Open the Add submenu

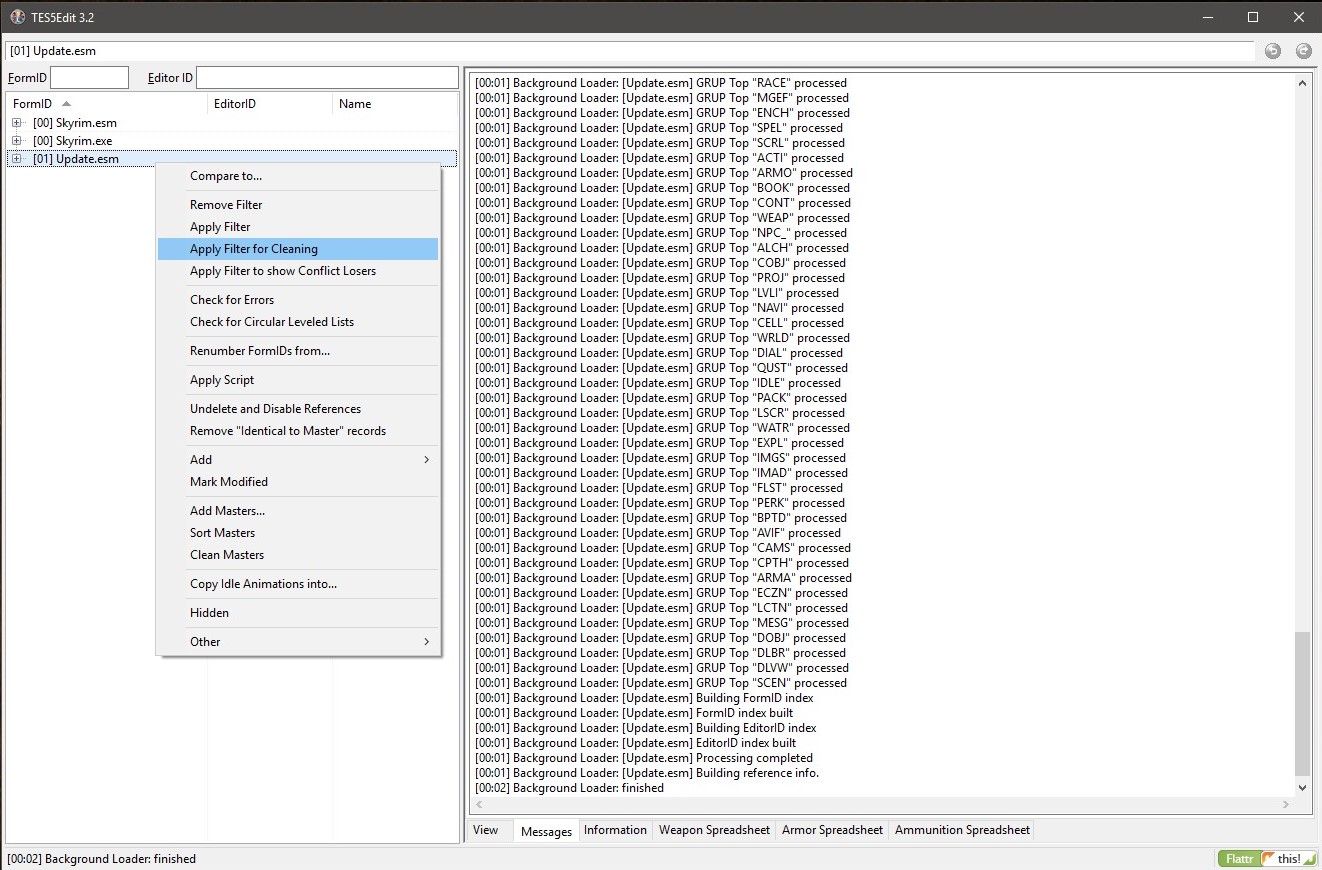click(x=298, y=460)
